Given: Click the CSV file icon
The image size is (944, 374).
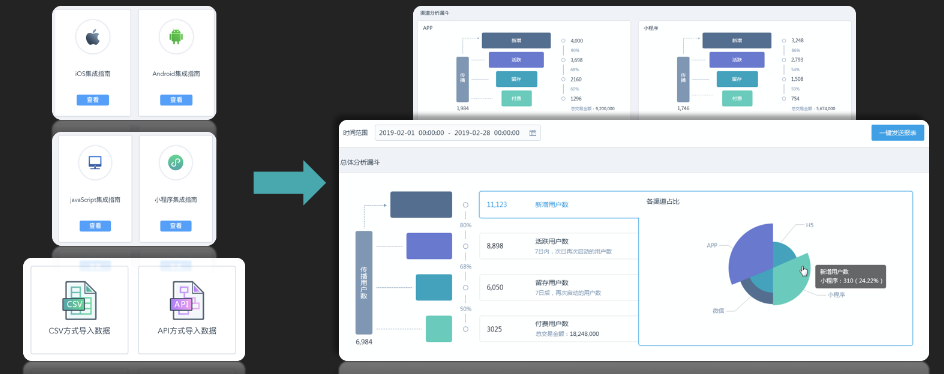Looking at the screenshot, I should coord(80,300).
